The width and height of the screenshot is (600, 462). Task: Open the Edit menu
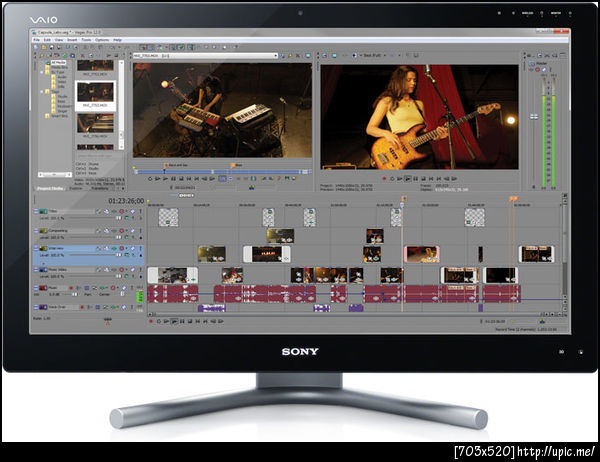(47, 40)
